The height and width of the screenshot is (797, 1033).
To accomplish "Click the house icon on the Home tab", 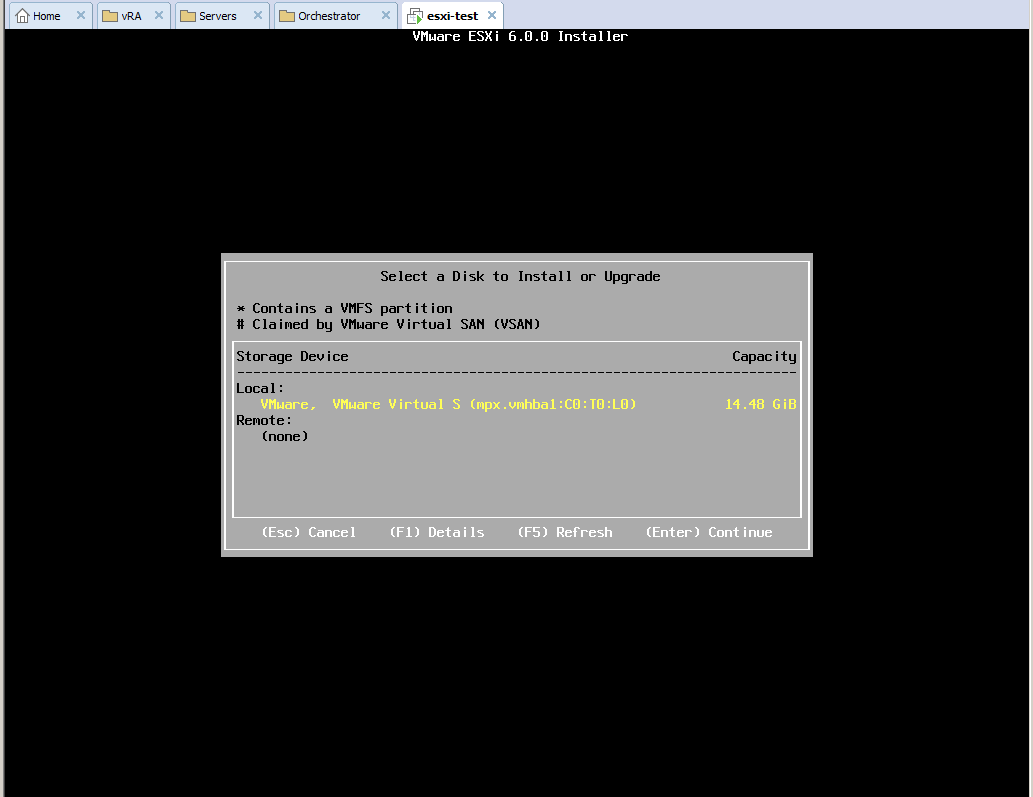I will (x=22, y=15).
